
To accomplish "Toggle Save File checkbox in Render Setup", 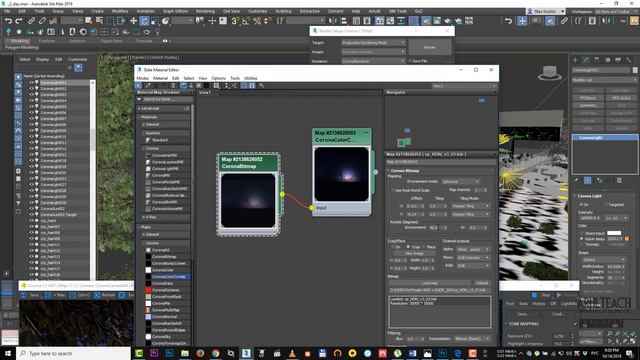I will 410,61.
